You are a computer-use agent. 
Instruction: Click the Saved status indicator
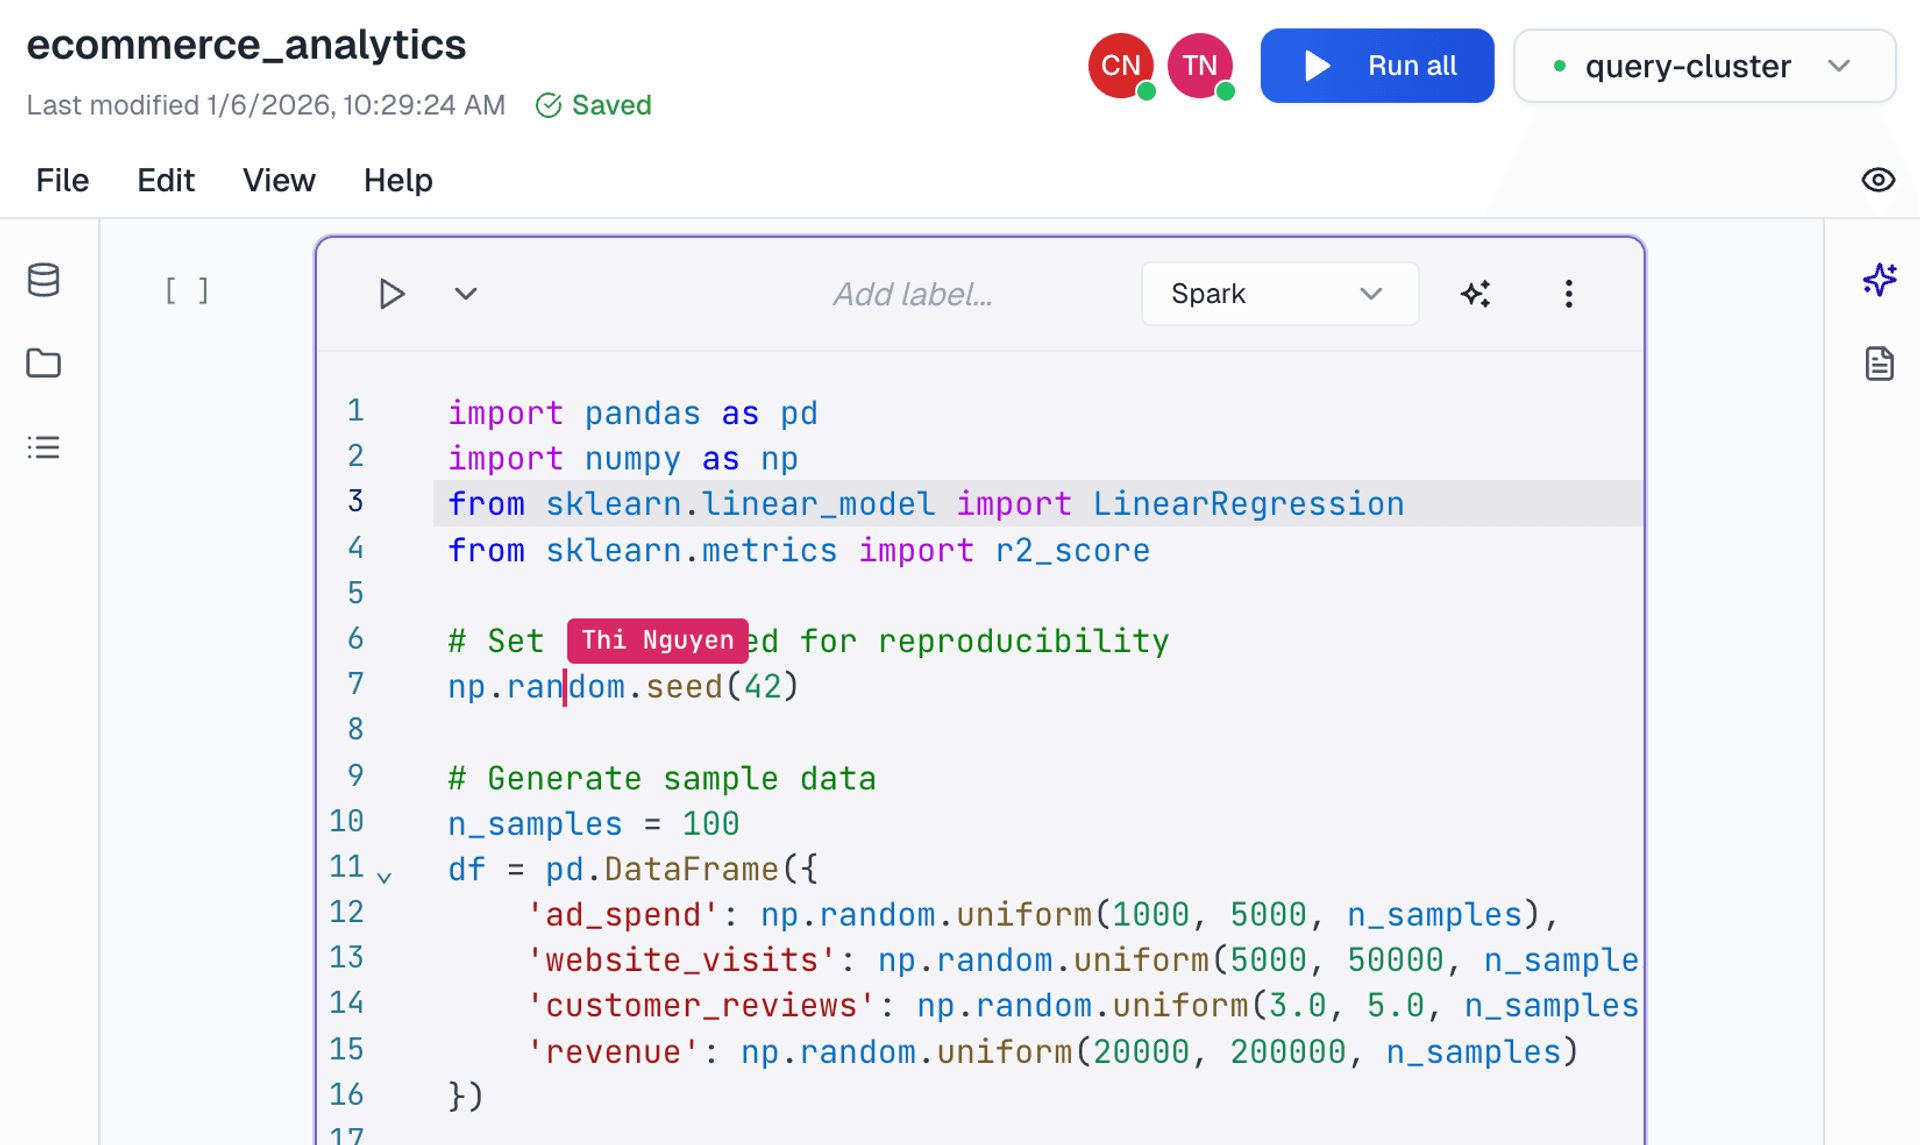[x=593, y=105]
